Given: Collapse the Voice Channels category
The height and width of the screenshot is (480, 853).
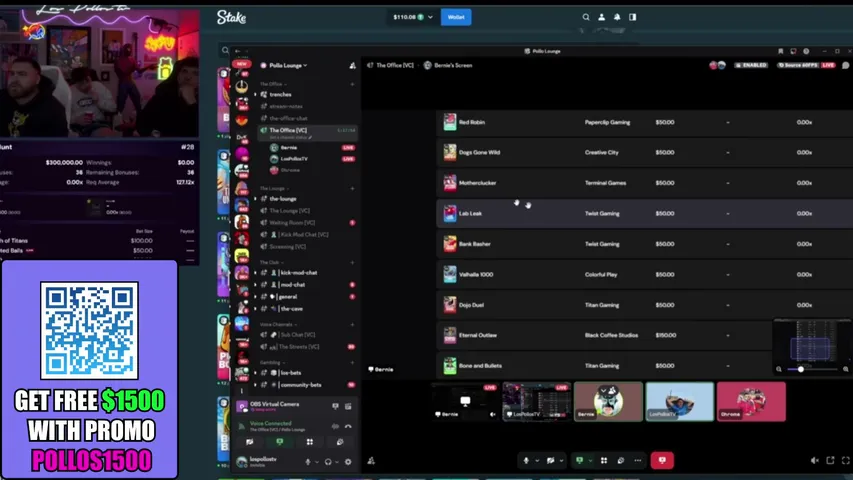Looking at the screenshot, I should 277,324.
